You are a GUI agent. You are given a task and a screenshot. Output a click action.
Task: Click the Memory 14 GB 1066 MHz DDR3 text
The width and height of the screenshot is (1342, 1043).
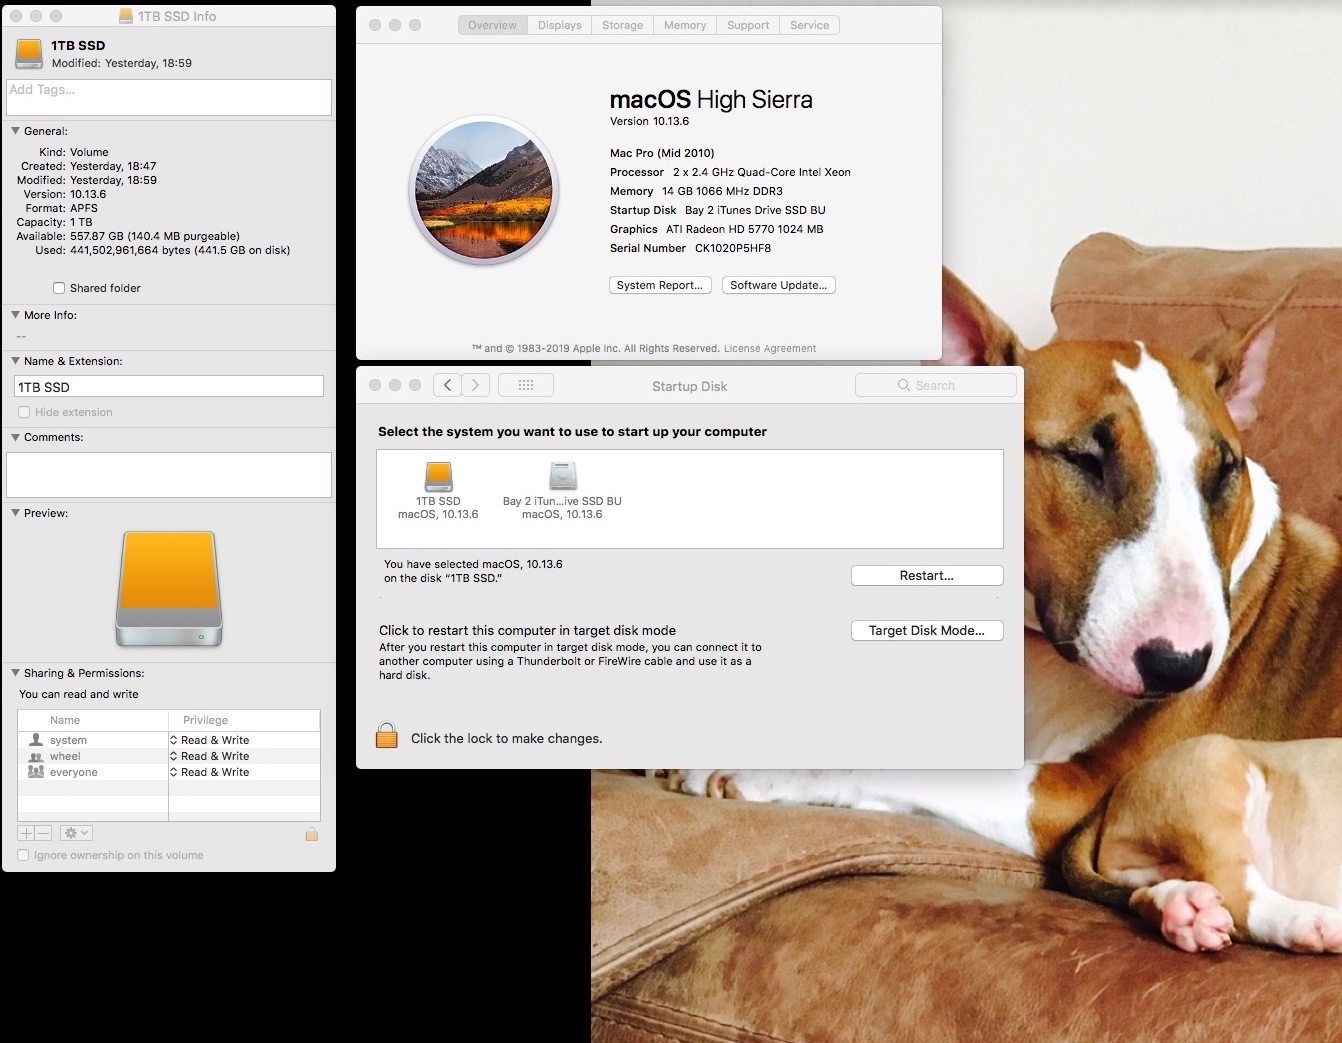(696, 191)
